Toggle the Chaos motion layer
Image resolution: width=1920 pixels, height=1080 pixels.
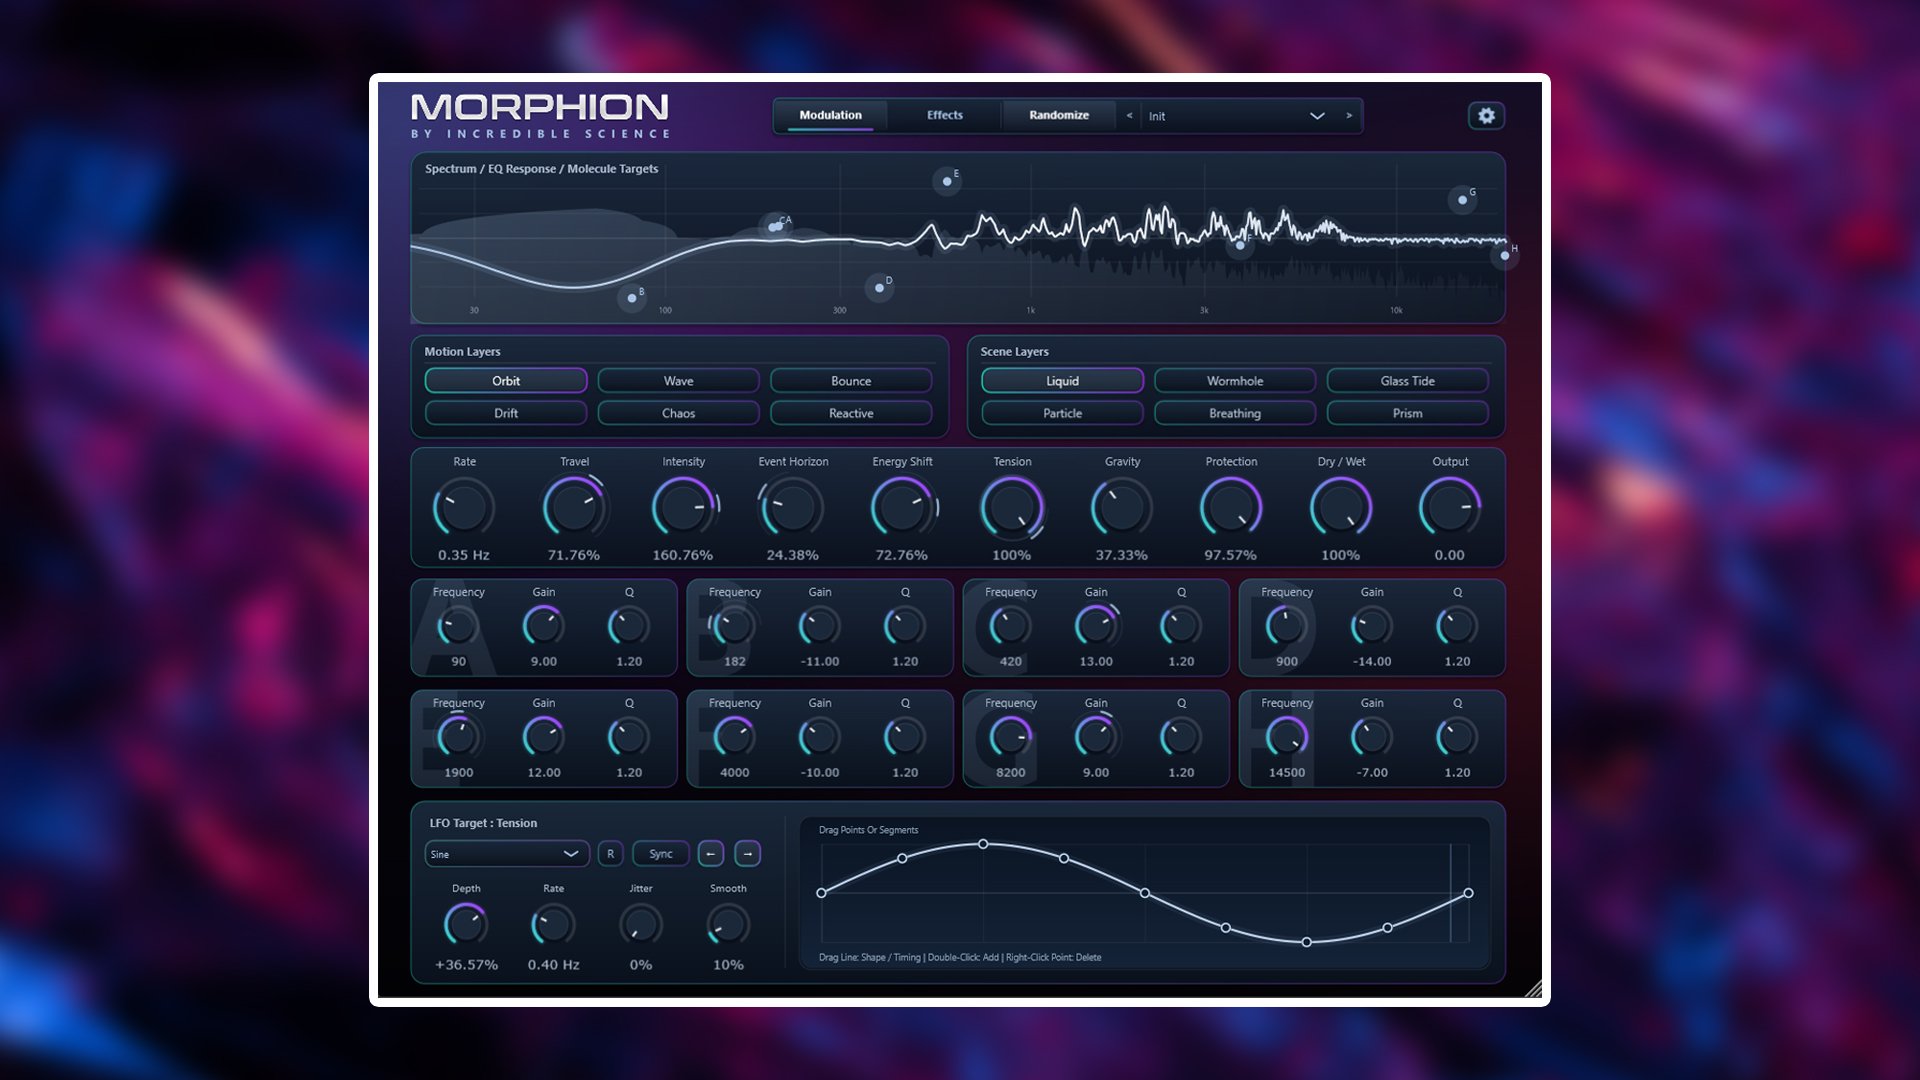(x=678, y=413)
